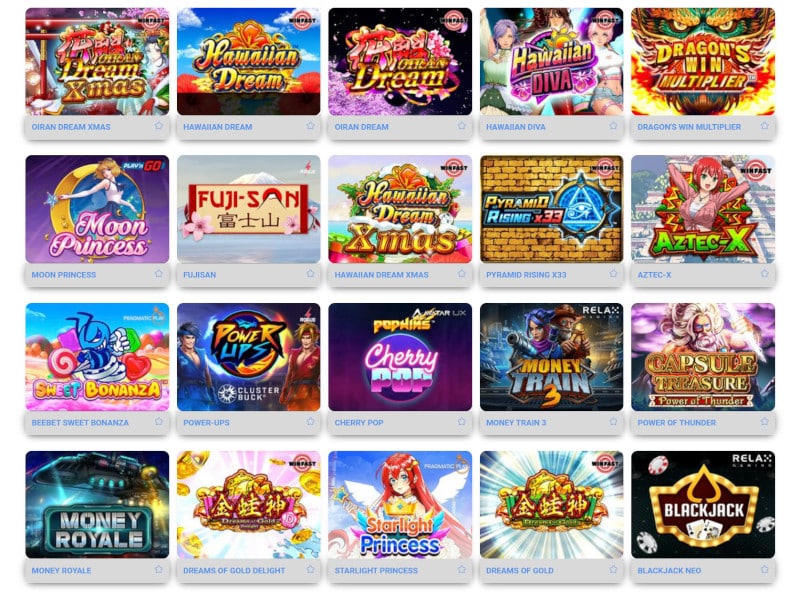Toggle the favorite star for Dragon's Win Multiplier

764,126
